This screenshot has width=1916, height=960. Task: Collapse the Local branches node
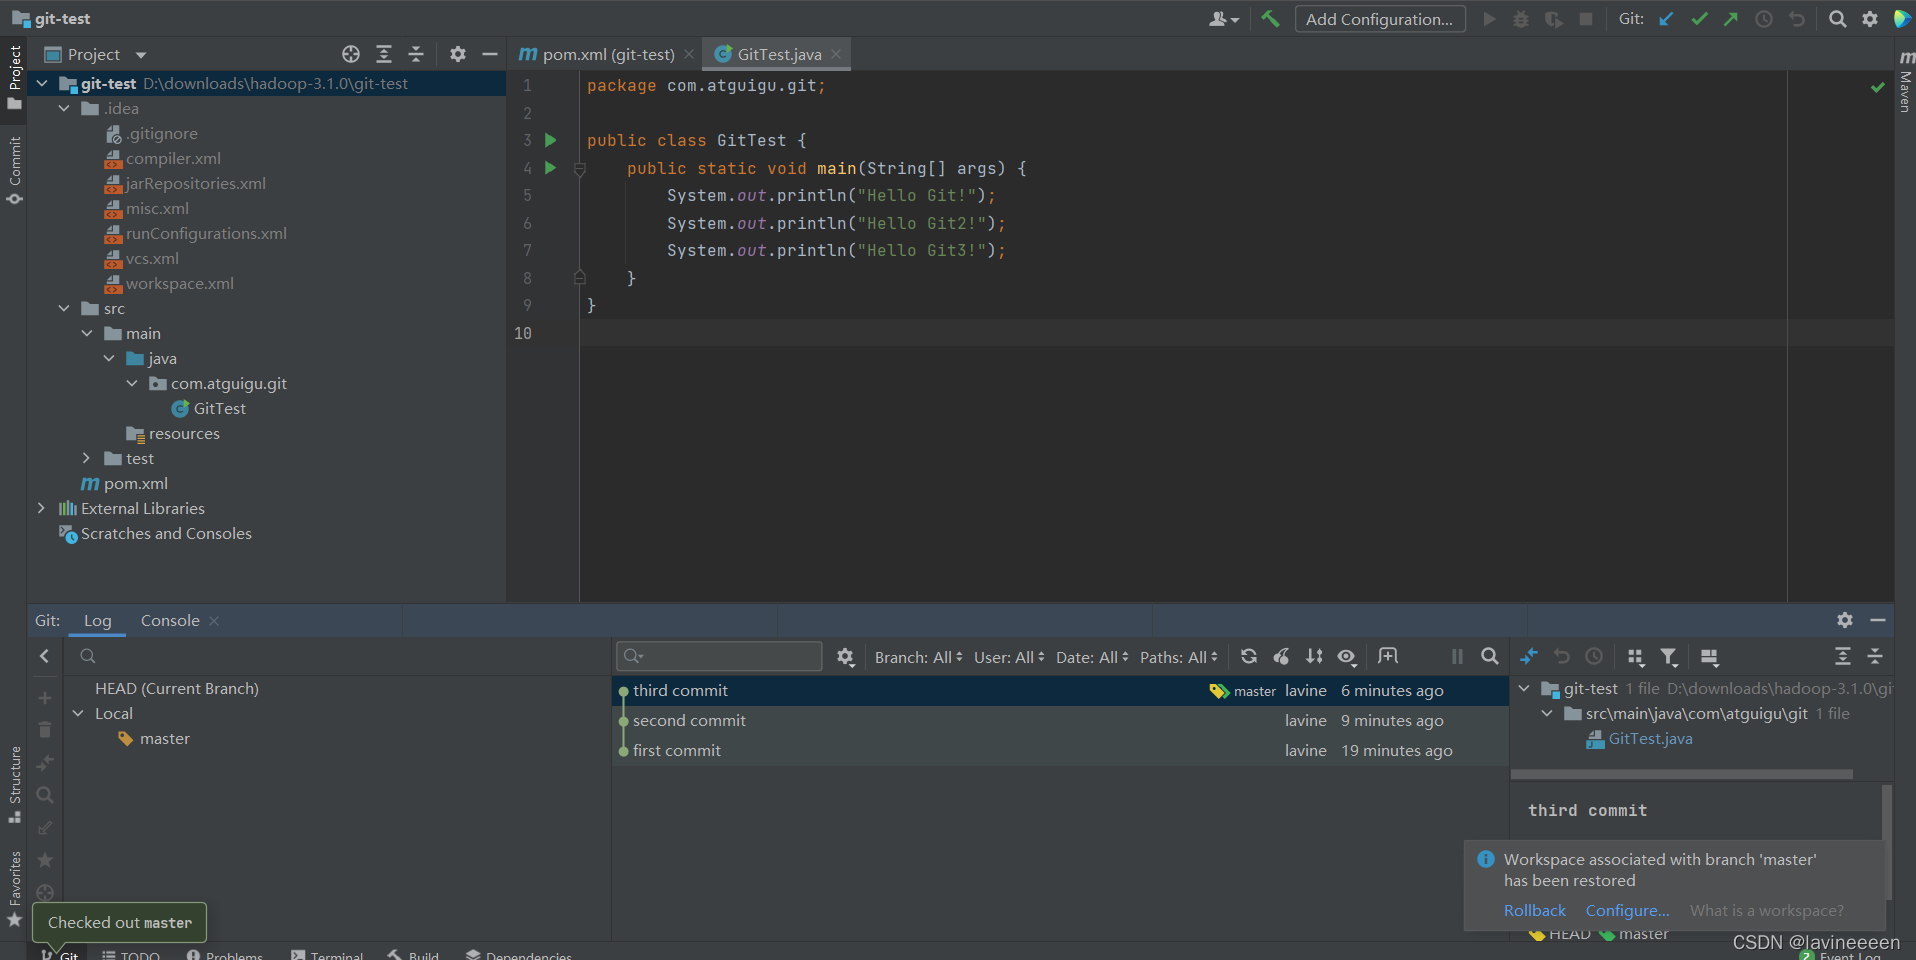(78, 713)
